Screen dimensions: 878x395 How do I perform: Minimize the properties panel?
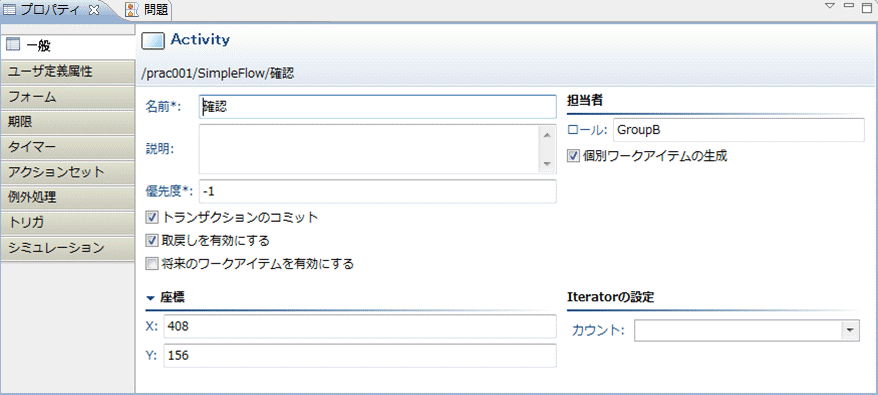click(x=848, y=5)
